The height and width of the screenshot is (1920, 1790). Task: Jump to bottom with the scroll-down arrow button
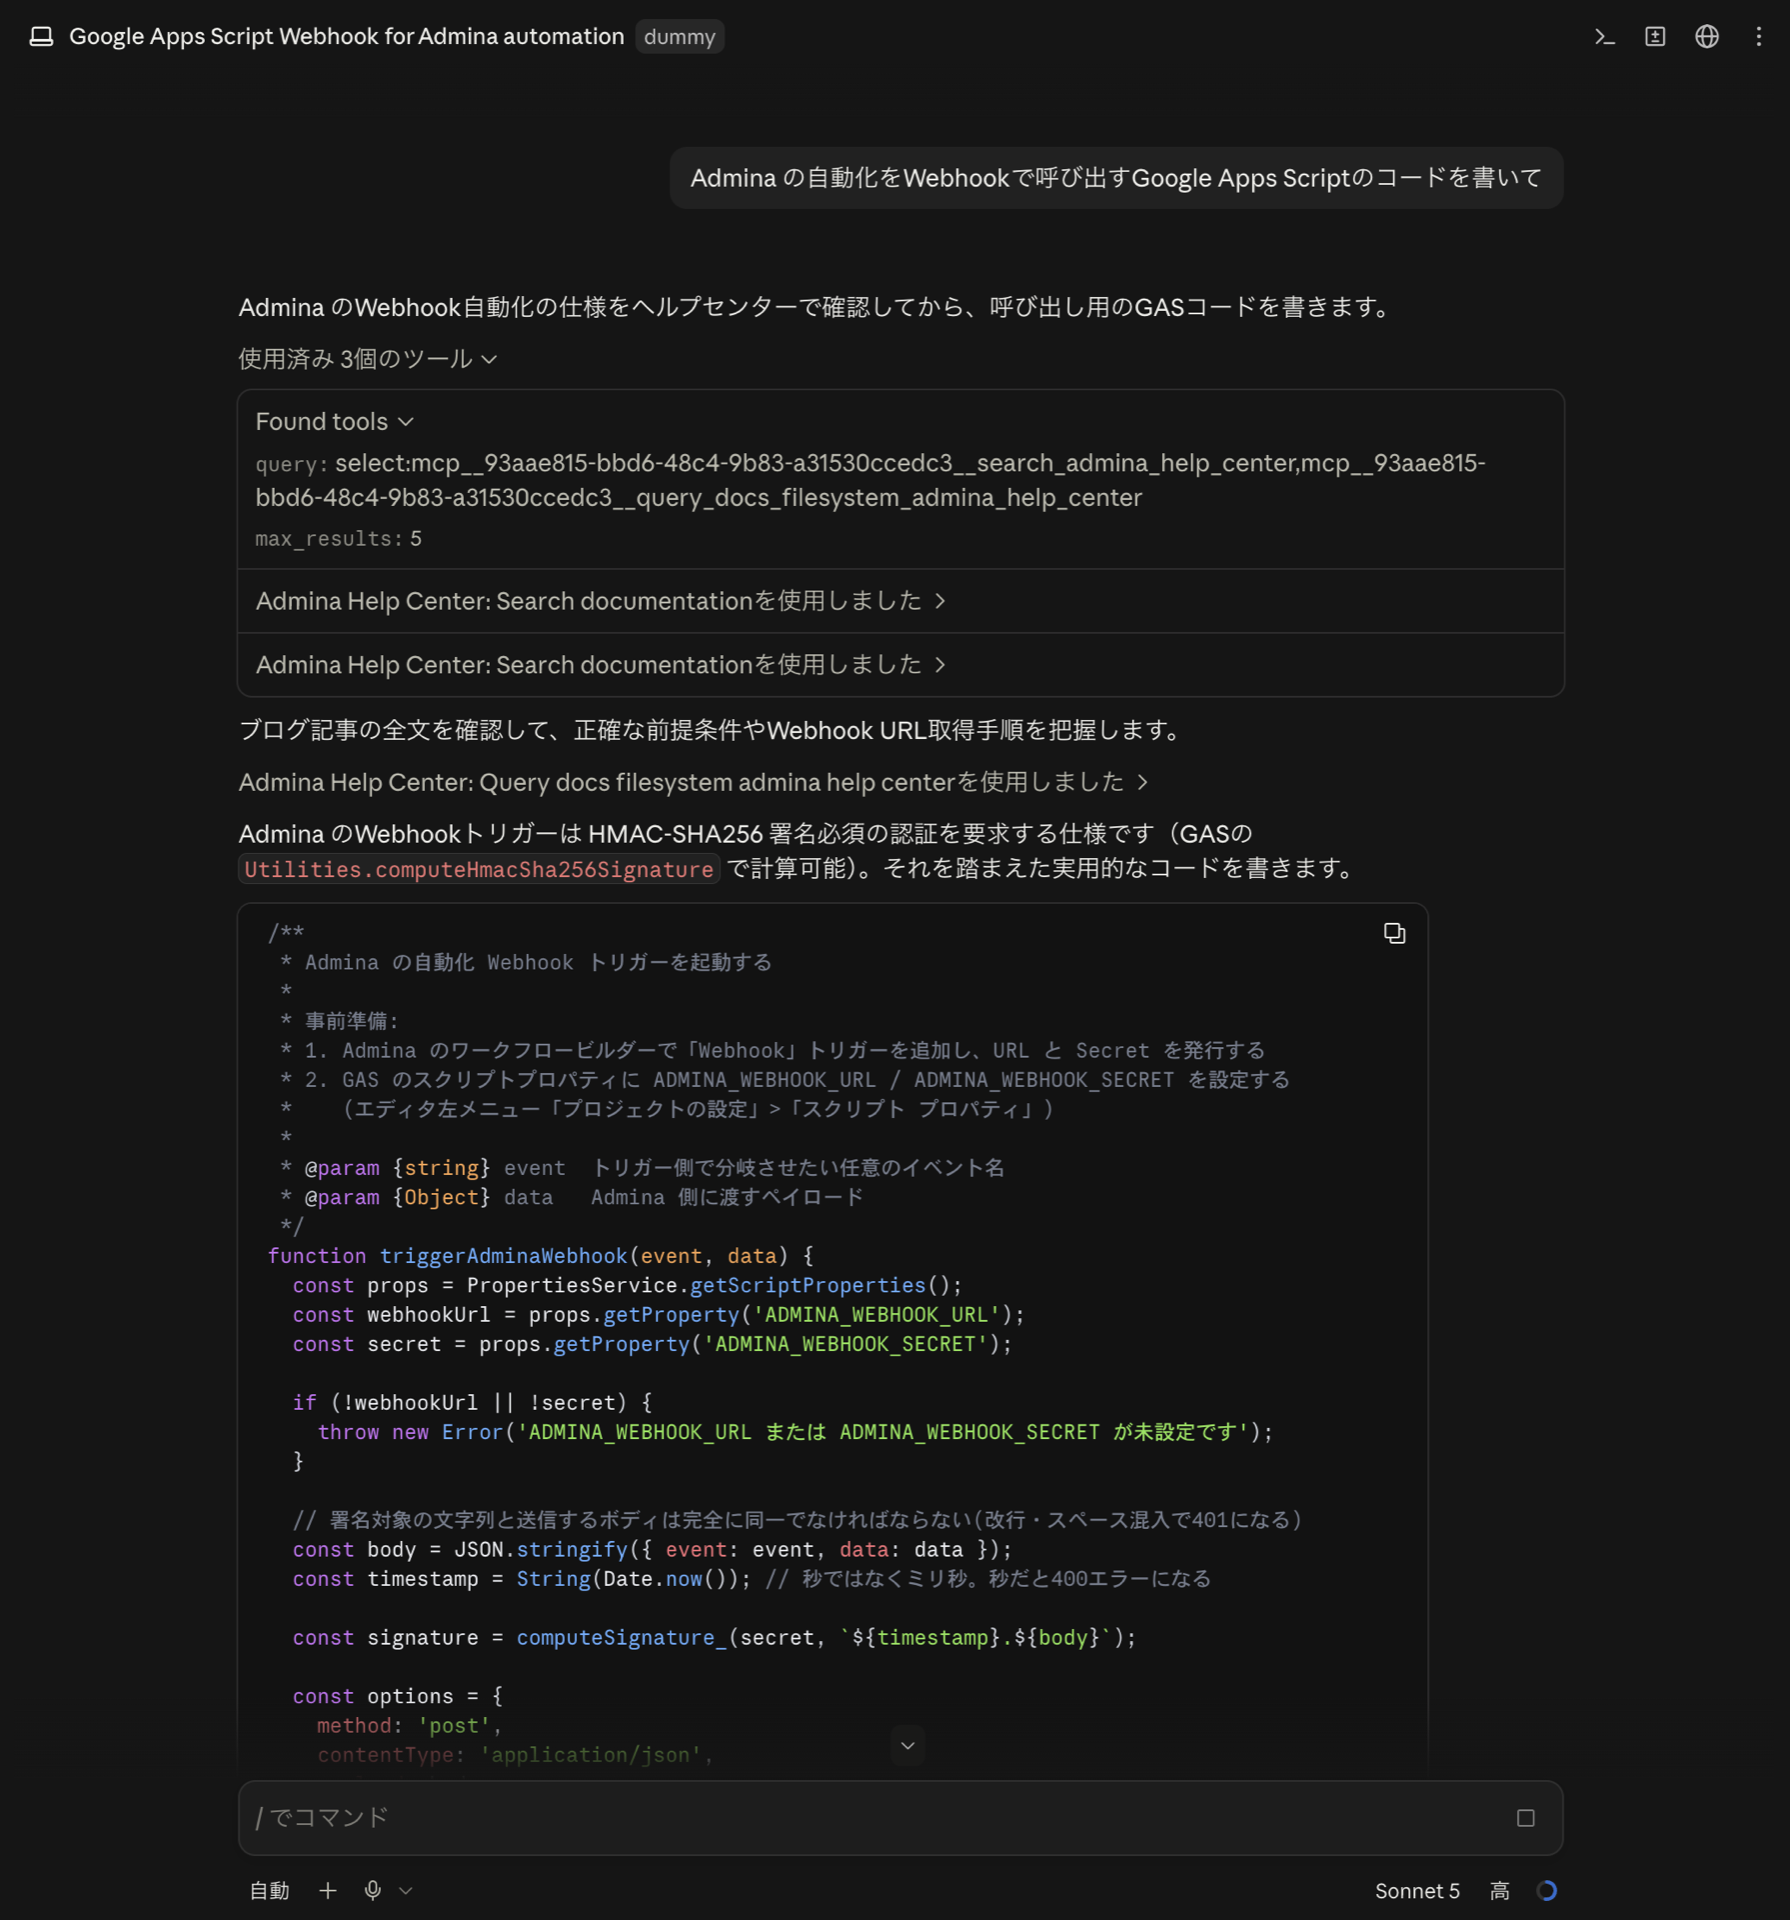click(907, 1745)
